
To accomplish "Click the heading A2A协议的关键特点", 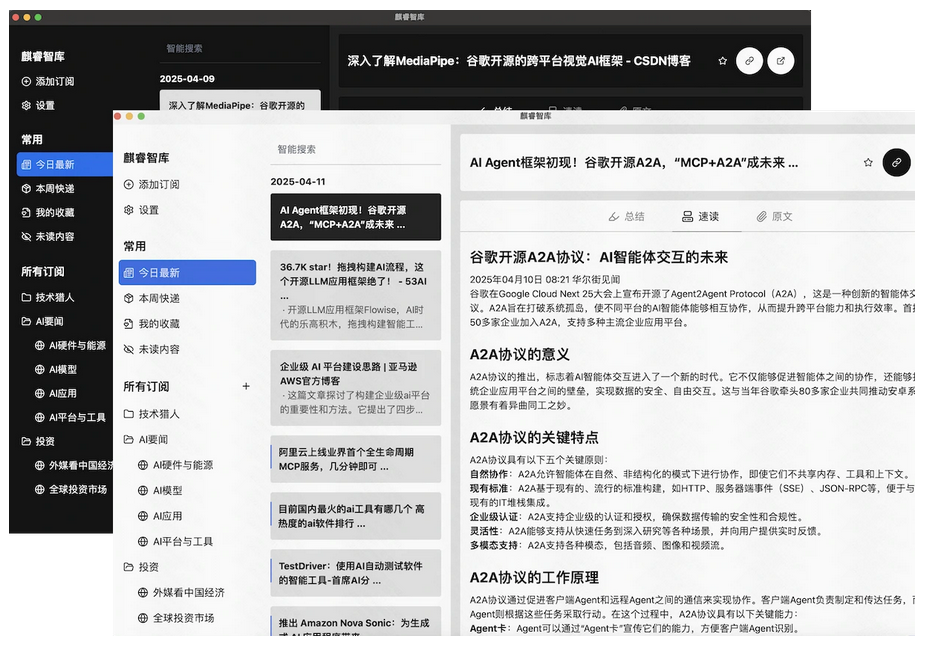I will click(x=534, y=438).
